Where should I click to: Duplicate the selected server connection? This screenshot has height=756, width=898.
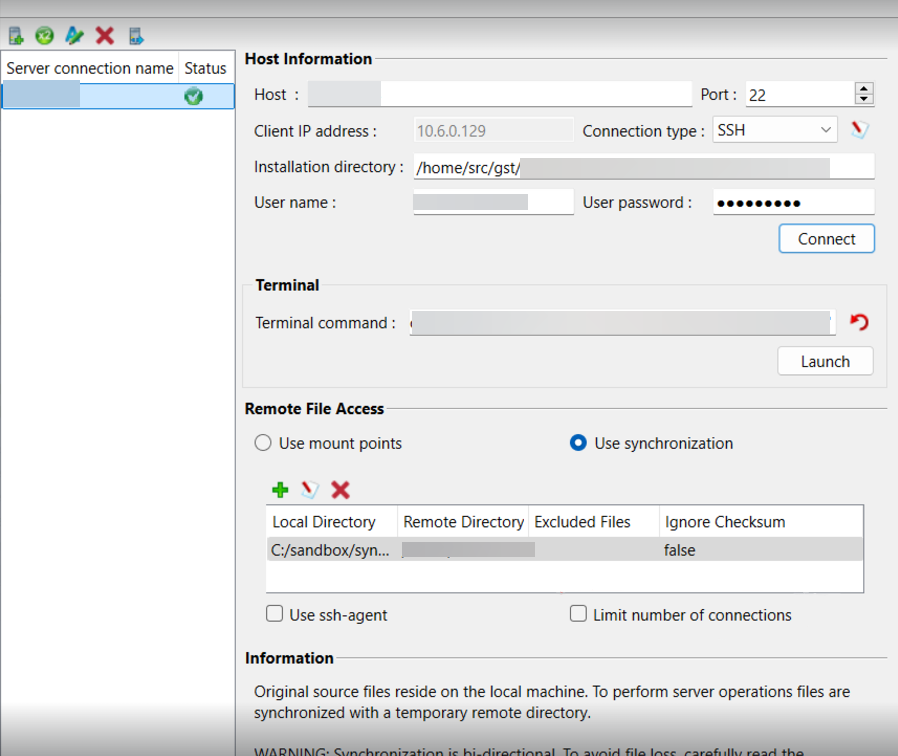tap(44, 34)
